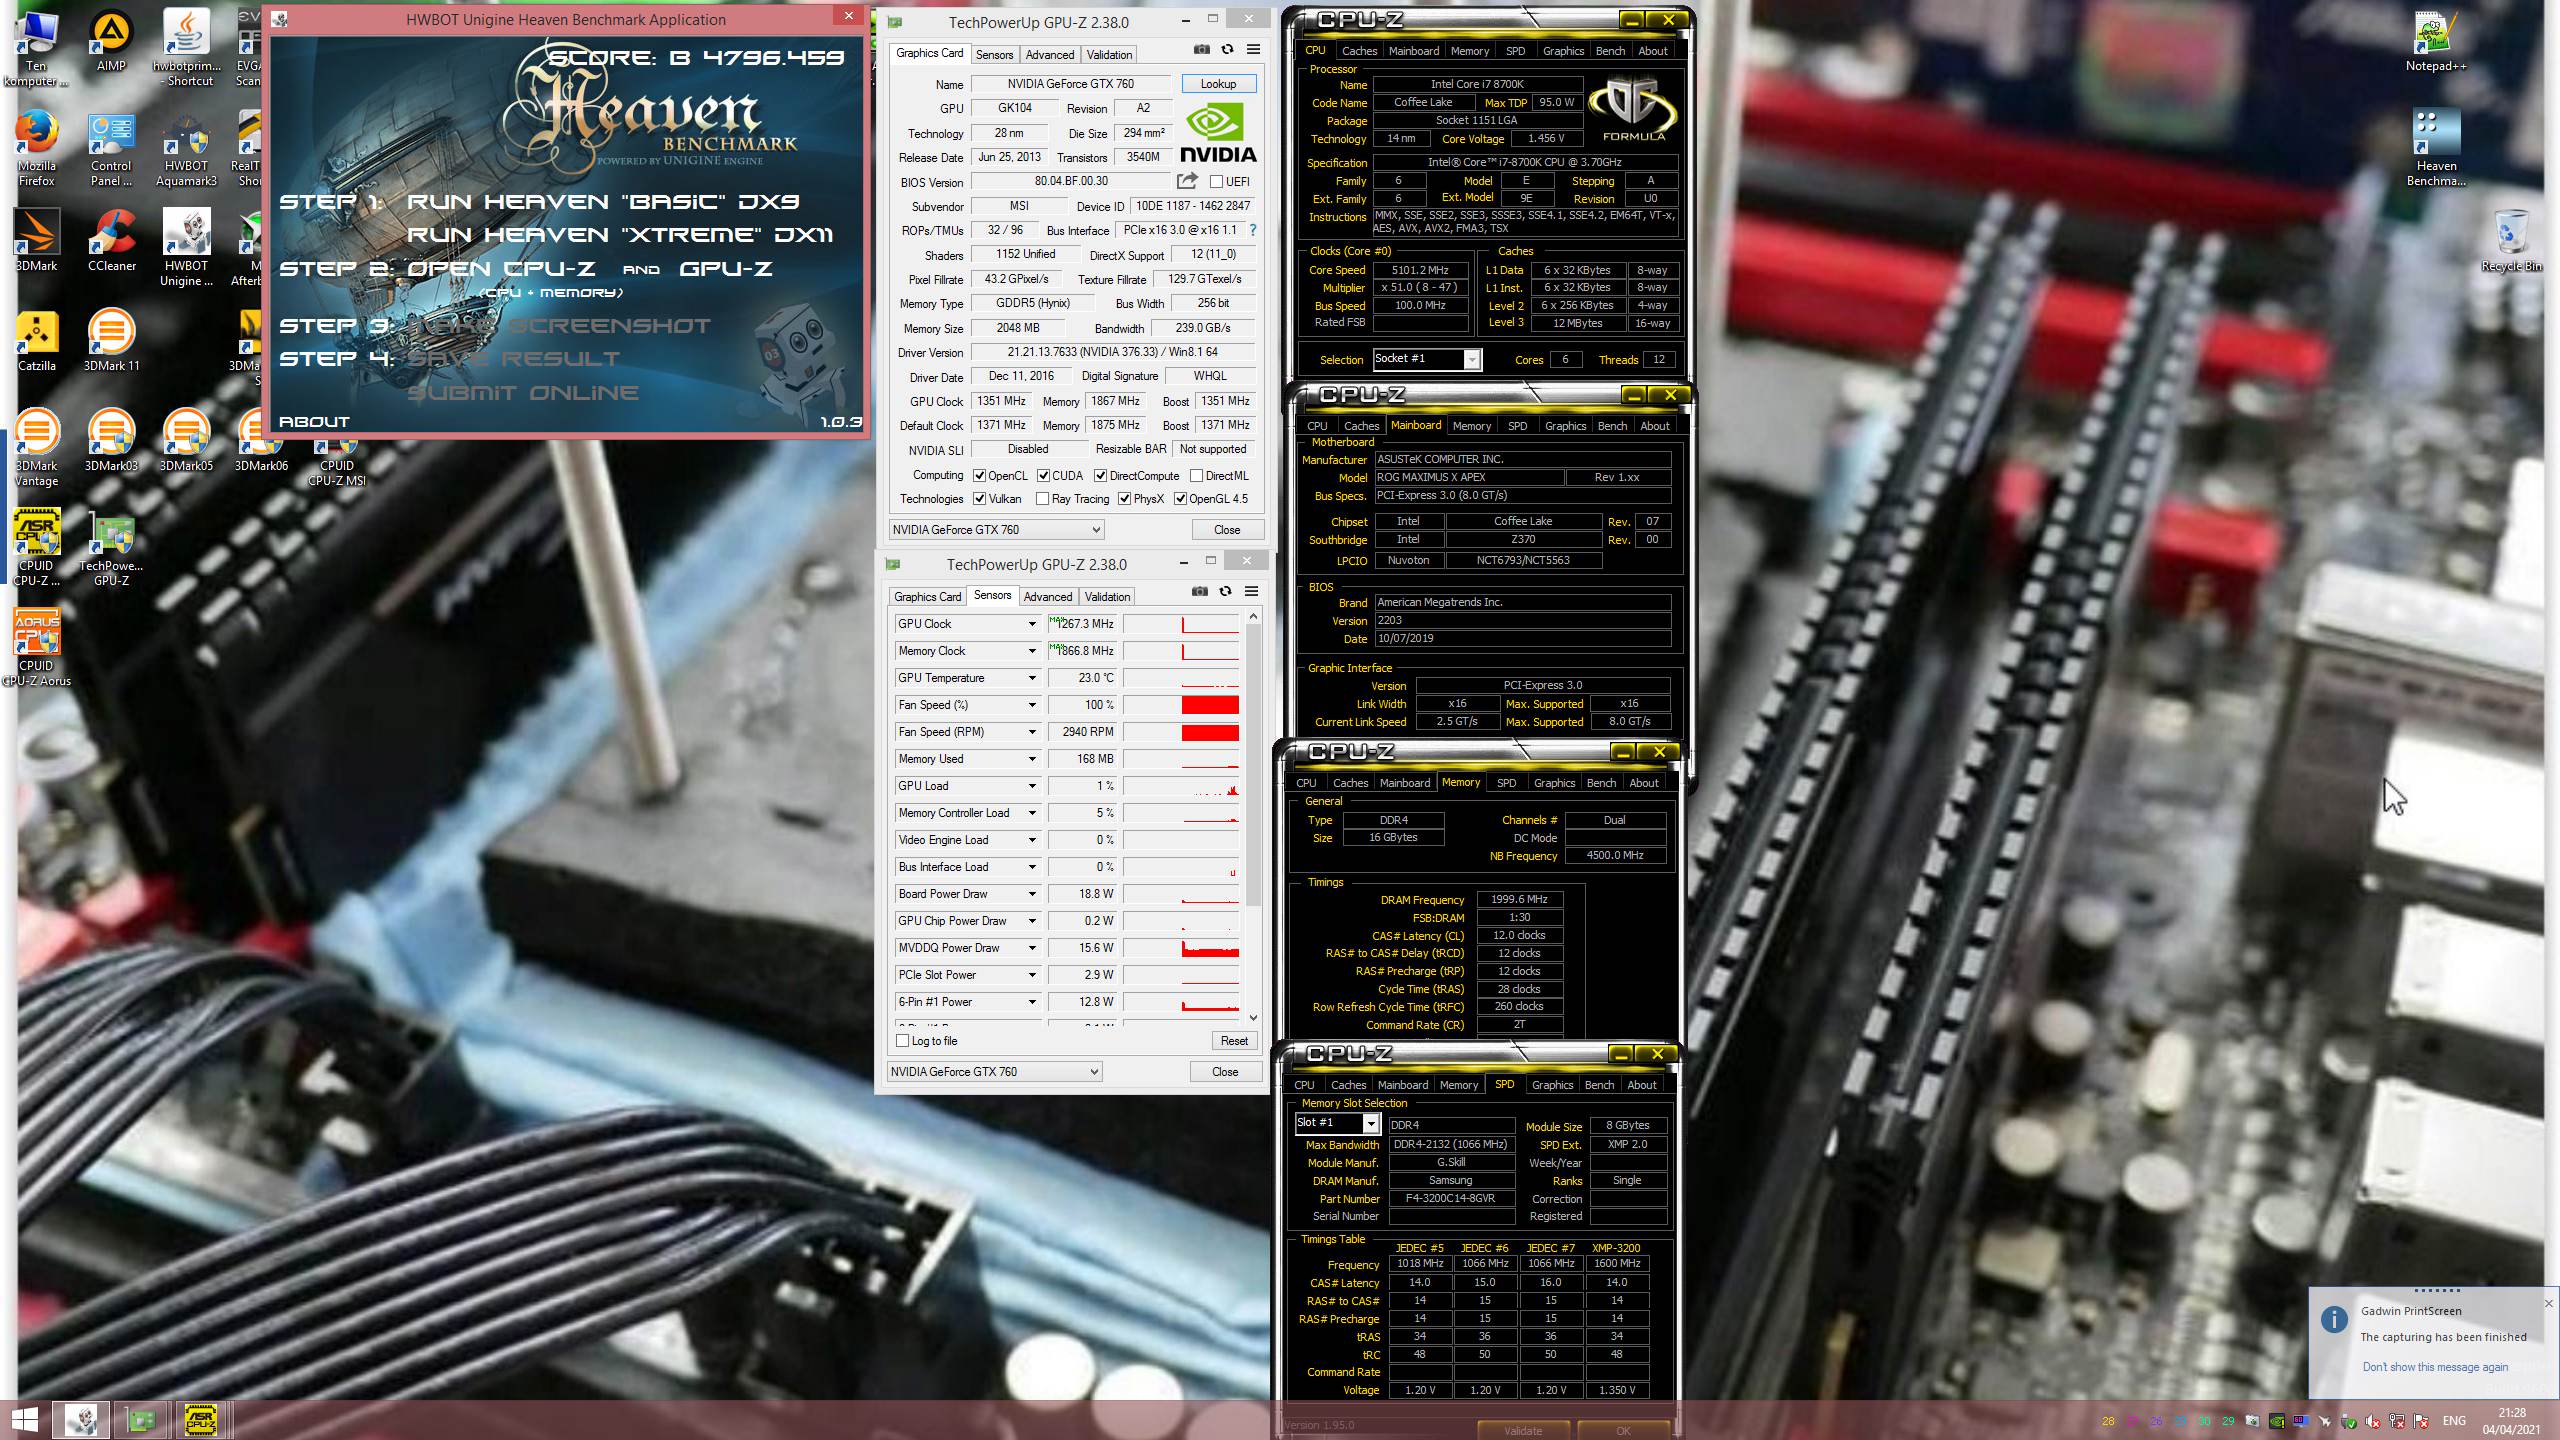Open hamburger menu in GPU-Z Graphics Card window
This screenshot has width=2560, height=1440.
coord(1253,50)
